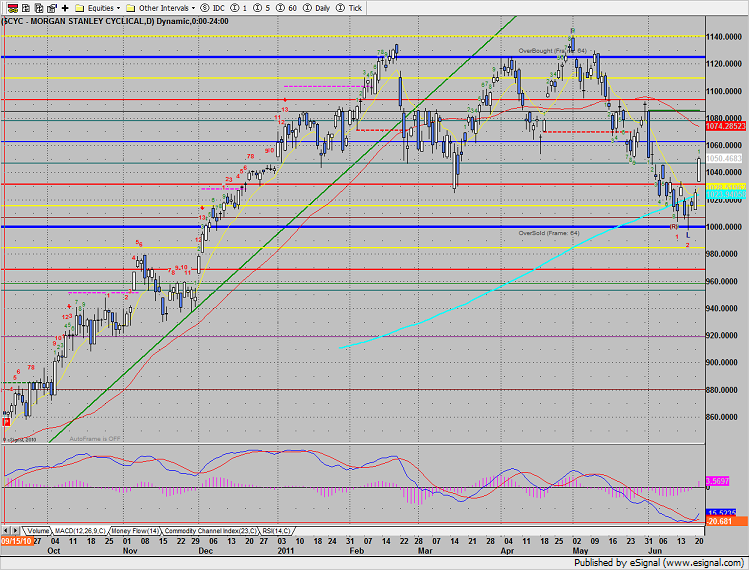Click the cyan 1023.94058 moving average label
Screen dimensions: 749x570
(x=726, y=194)
